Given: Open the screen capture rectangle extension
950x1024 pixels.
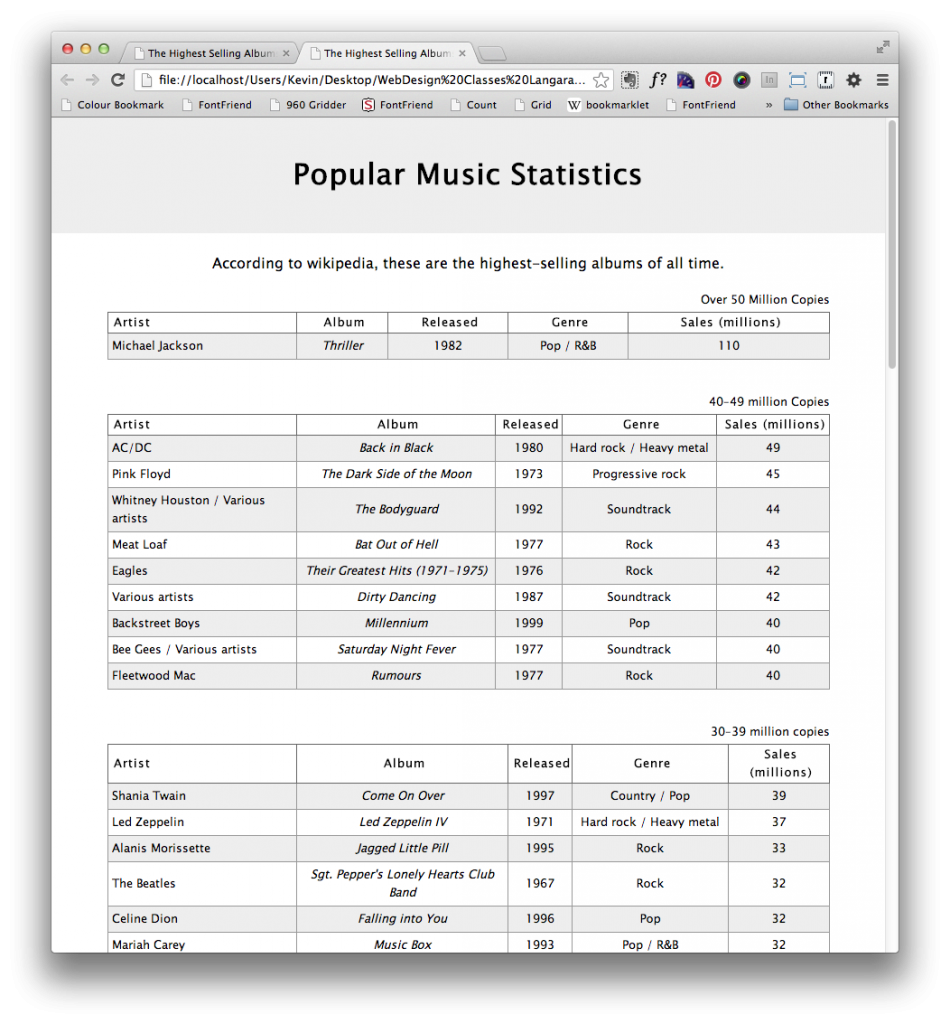Looking at the screenshot, I should [x=797, y=80].
